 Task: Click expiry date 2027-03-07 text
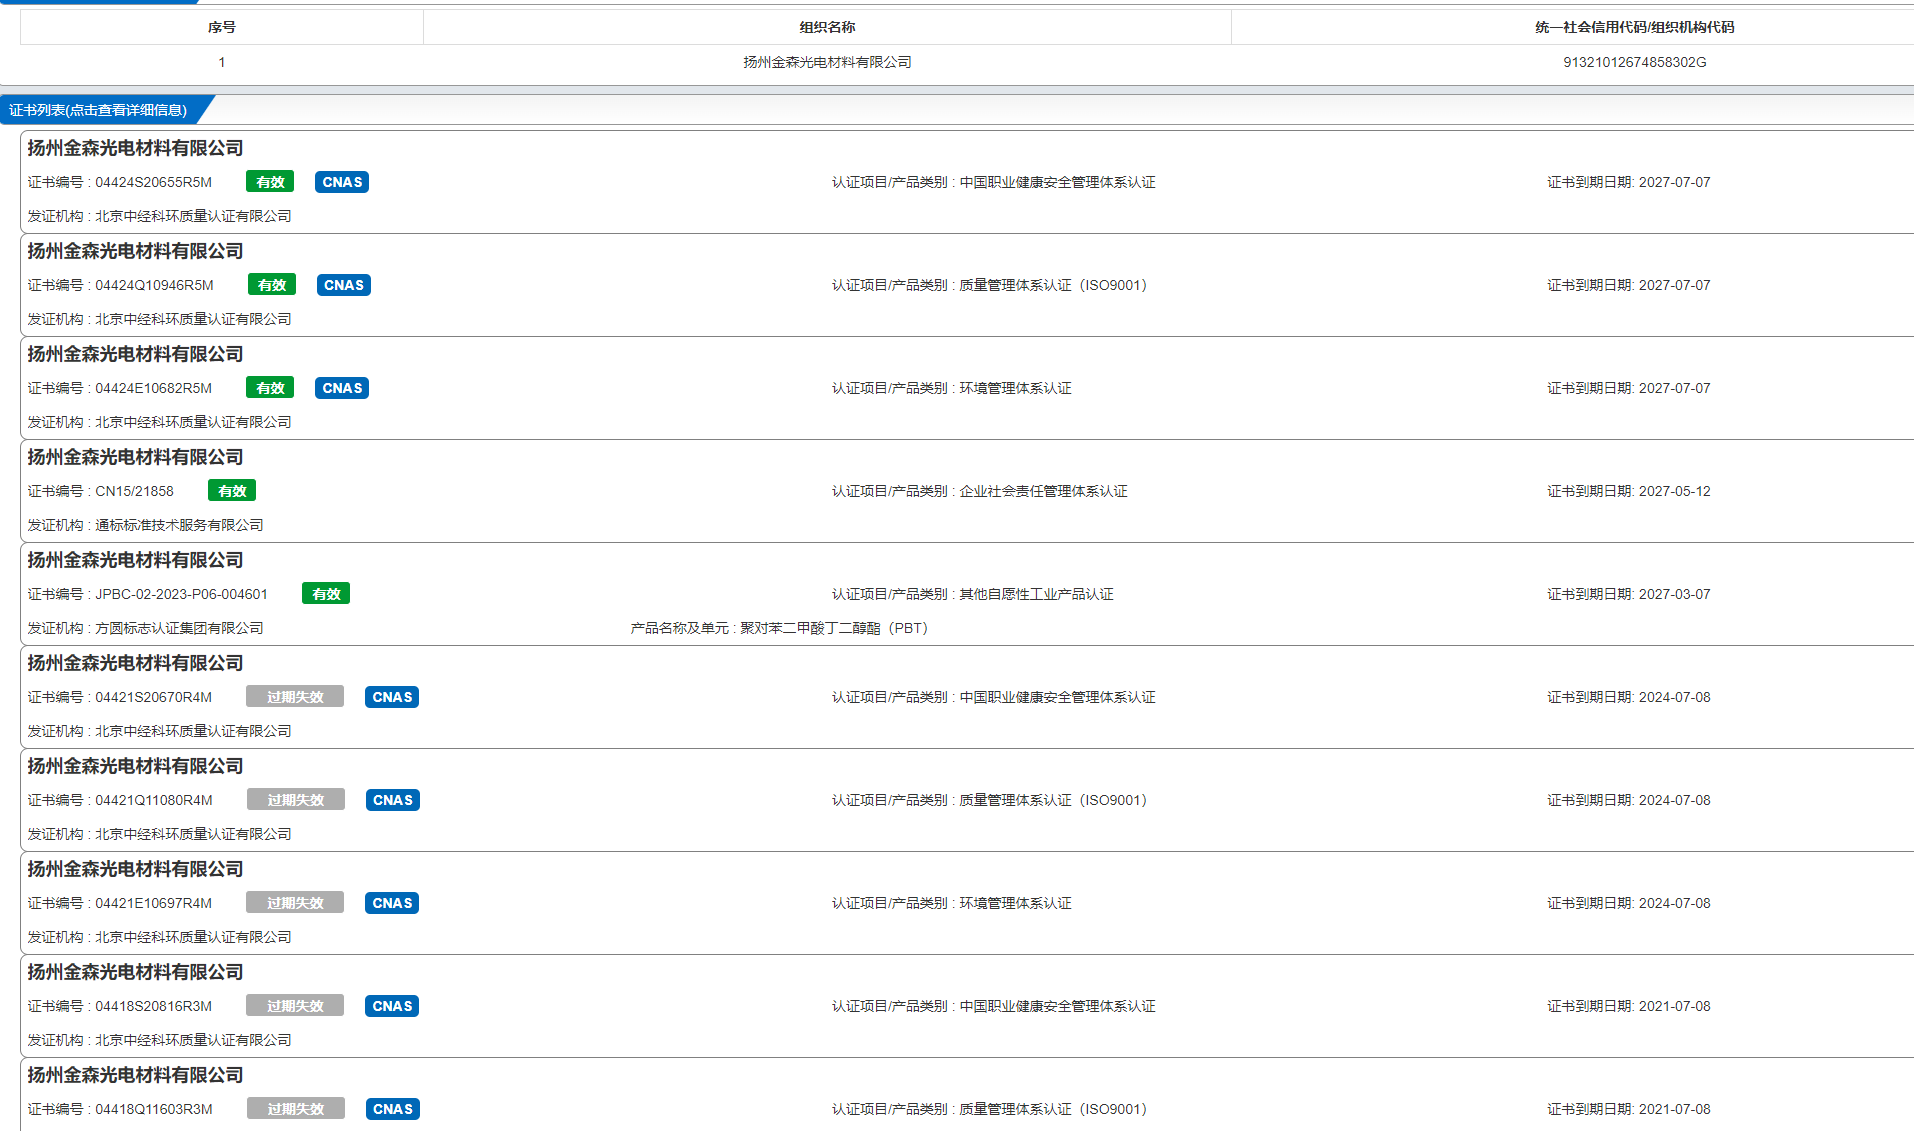click(1674, 594)
